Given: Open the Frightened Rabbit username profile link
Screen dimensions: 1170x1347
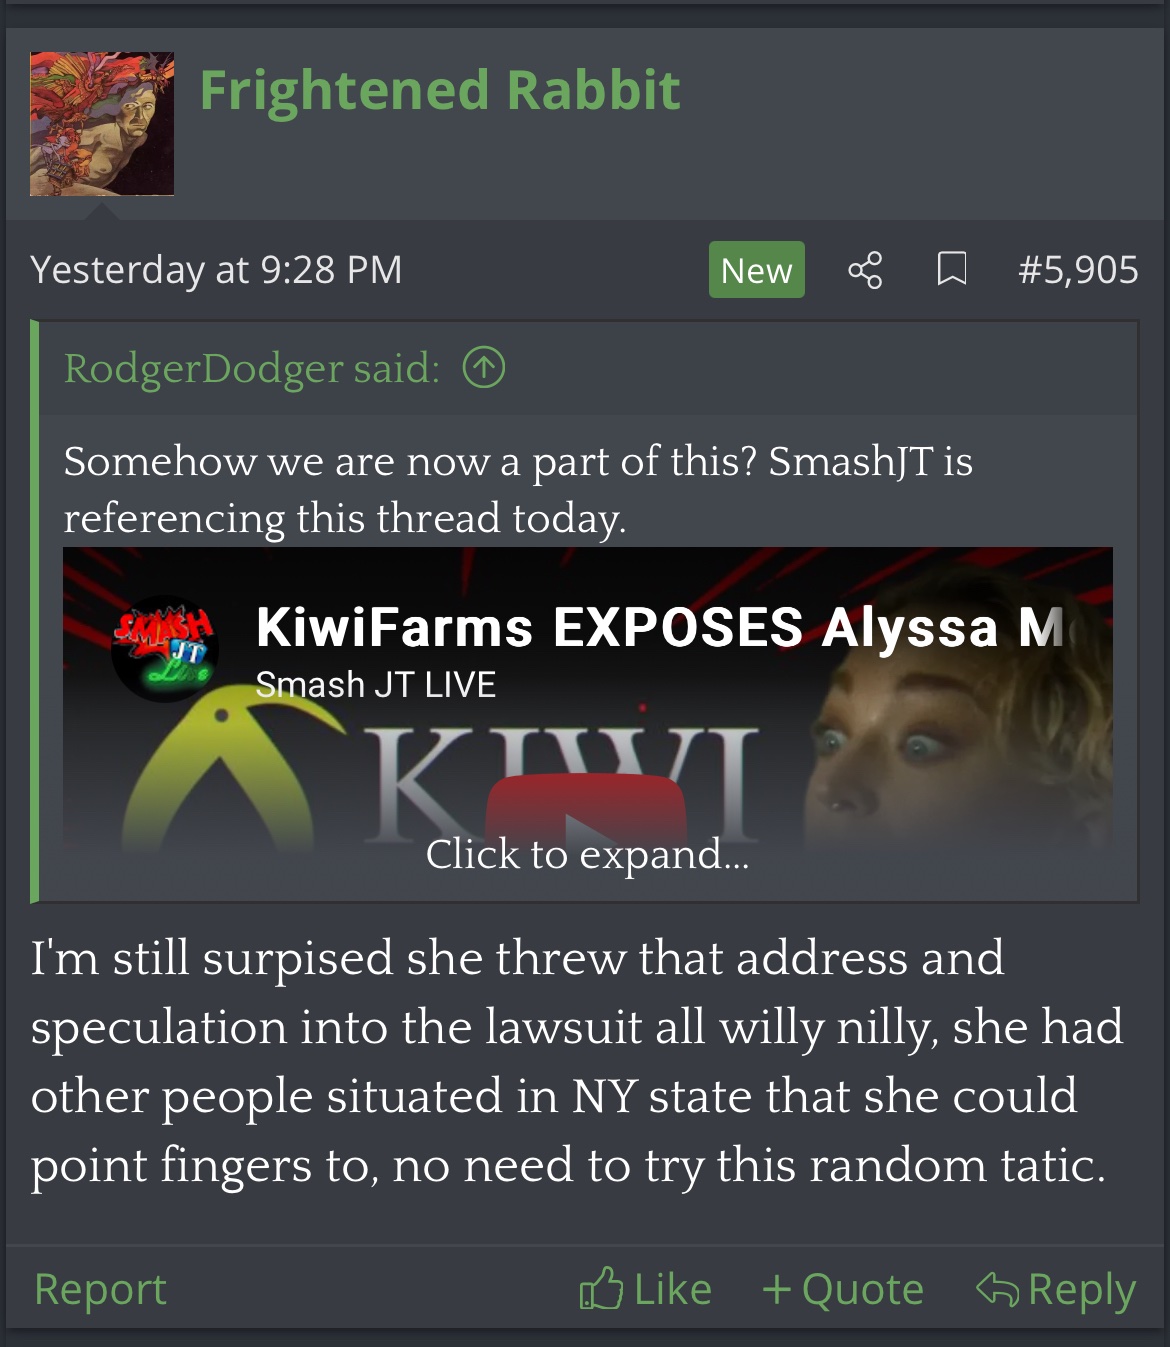Looking at the screenshot, I should tap(440, 90).
